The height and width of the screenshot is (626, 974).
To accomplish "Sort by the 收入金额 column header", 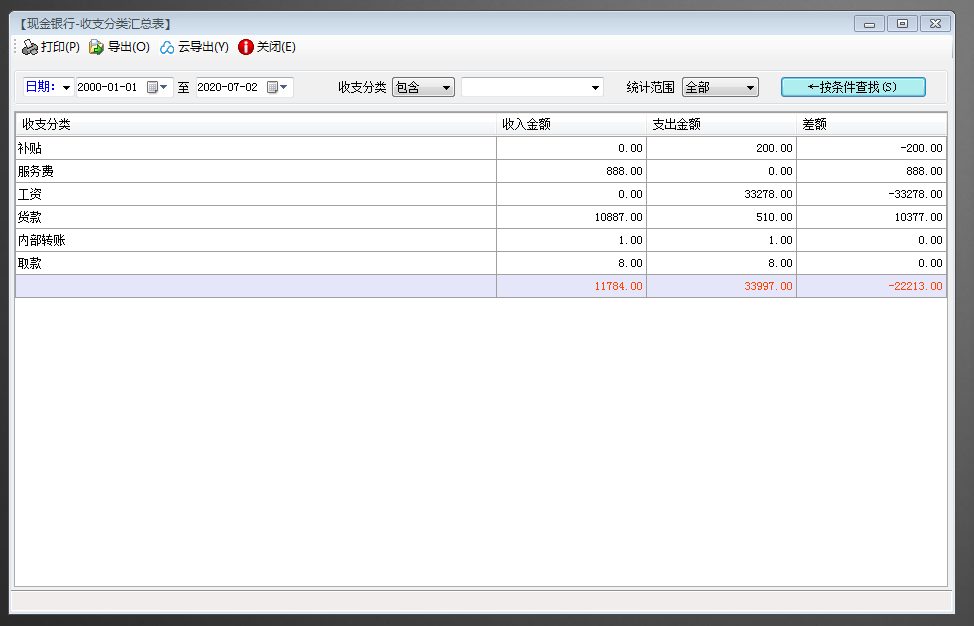I will click(571, 125).
